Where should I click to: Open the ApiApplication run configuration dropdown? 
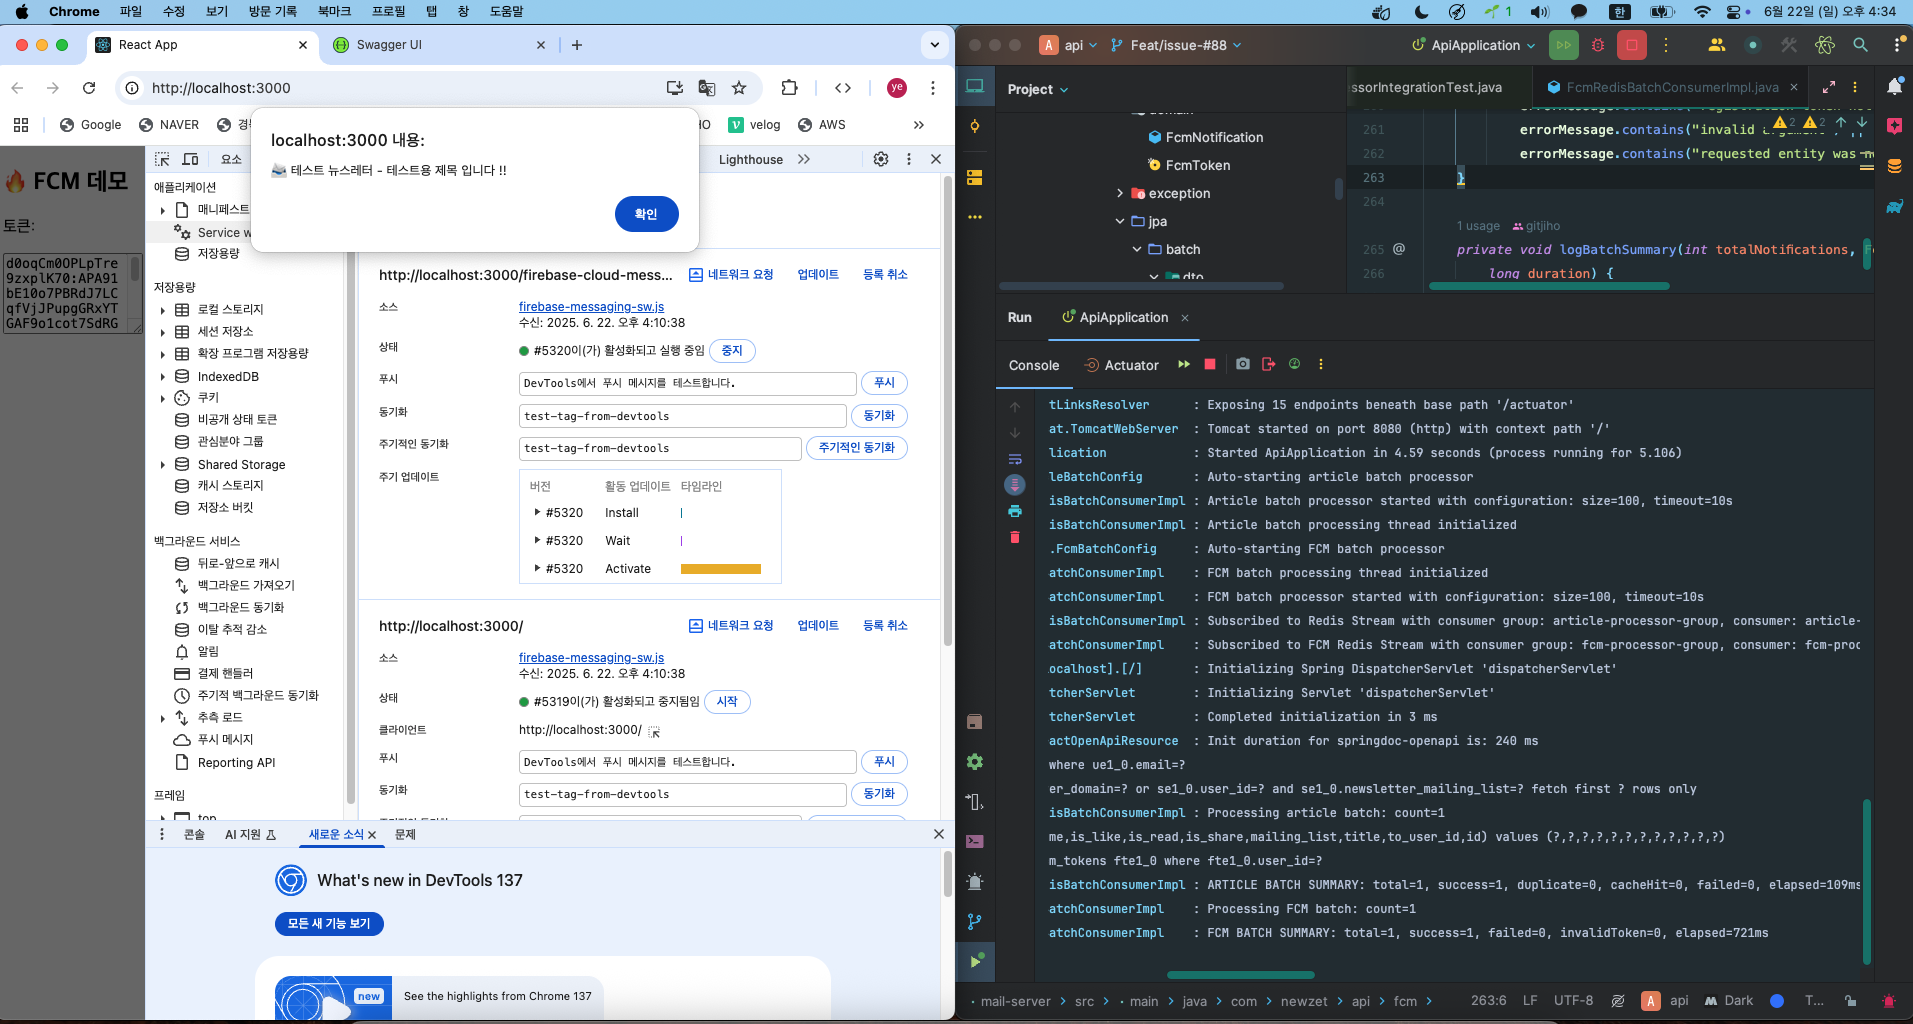tap(1473, 45)
